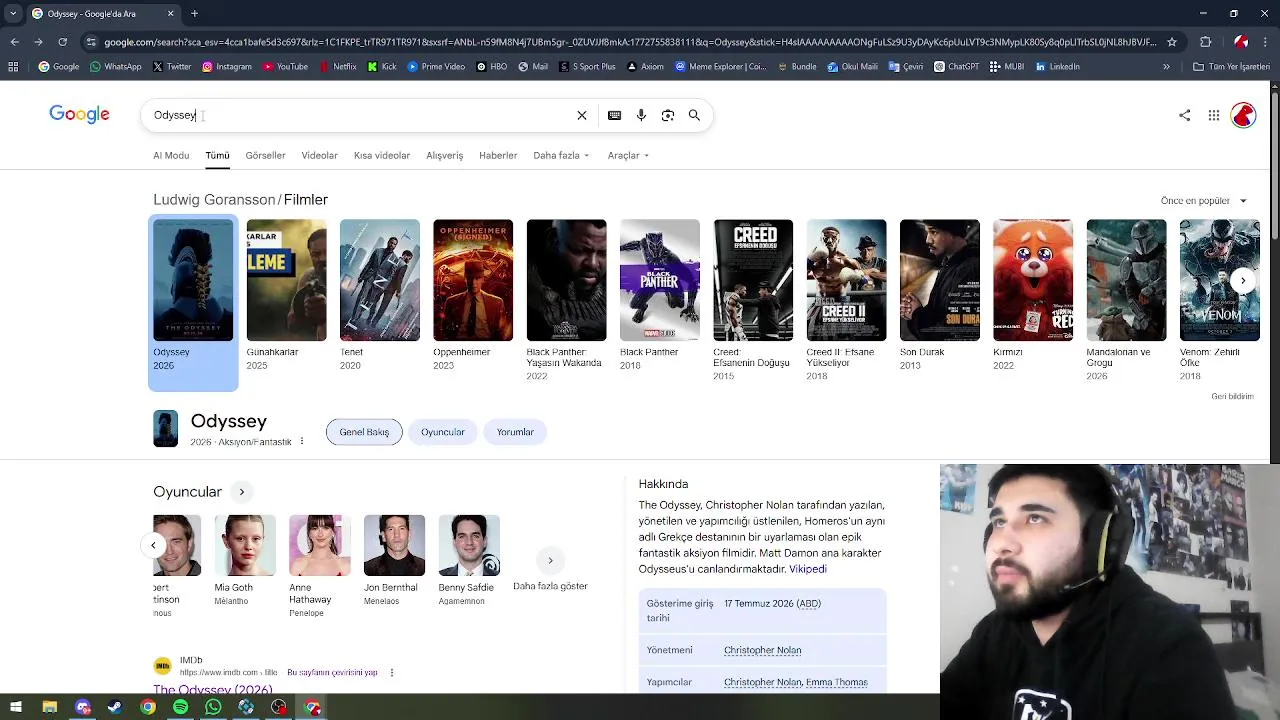Open the Instagram bookmark
Image resolution: width=1280 pixels, height=720 pixels.
pos(226,67)
